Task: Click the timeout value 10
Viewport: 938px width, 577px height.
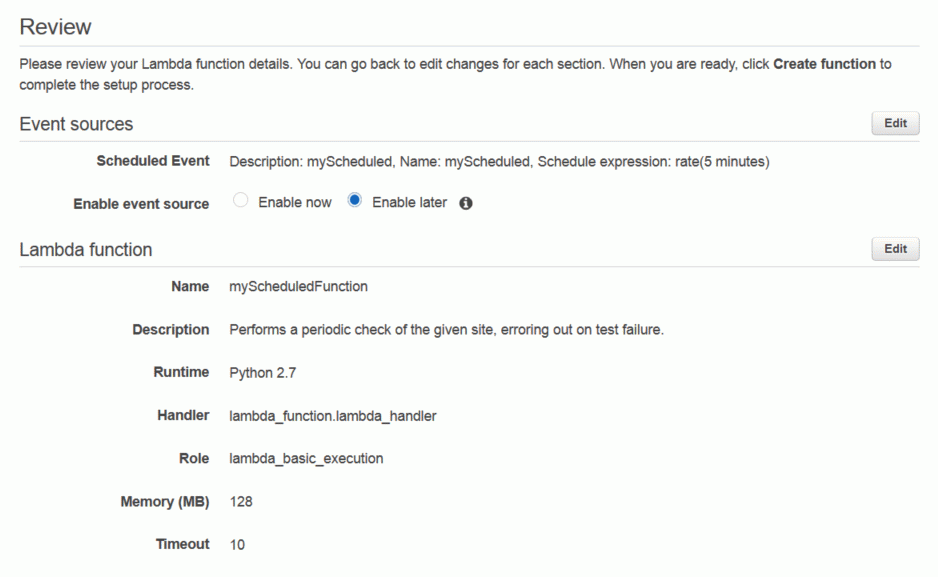Action: point(237,545)
